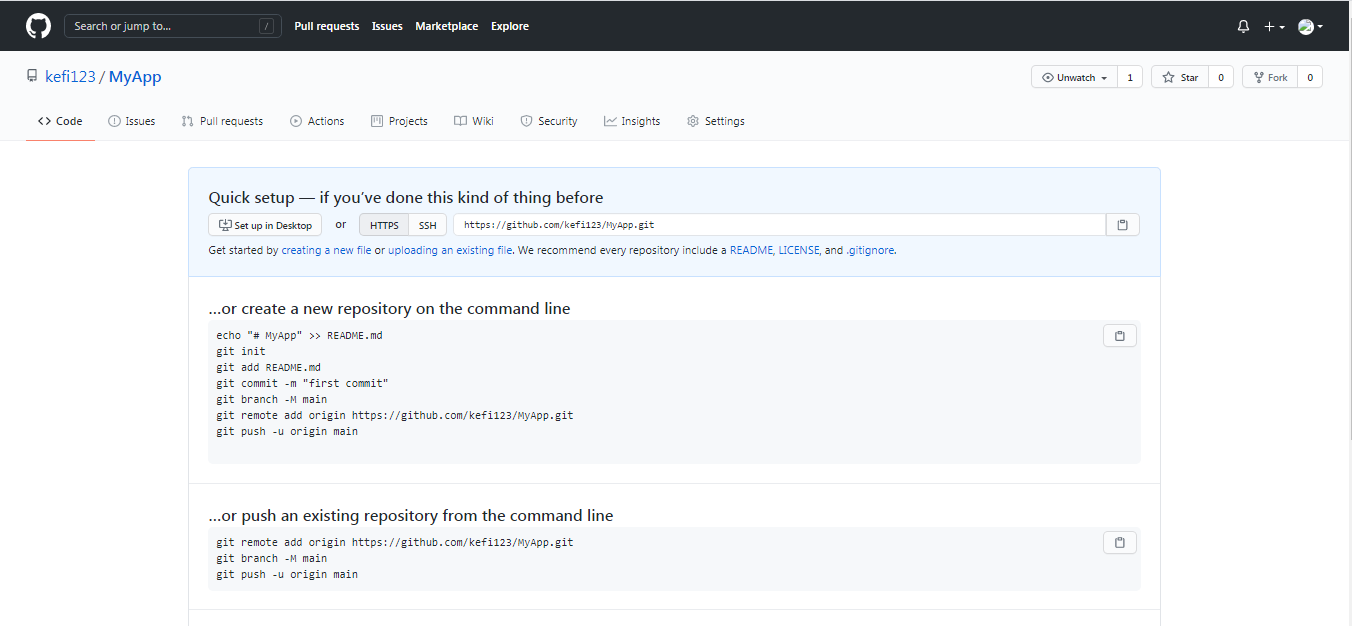
Task: Click the Quick setup heading text
Action: pyautogui.click(x=406, y=198)
